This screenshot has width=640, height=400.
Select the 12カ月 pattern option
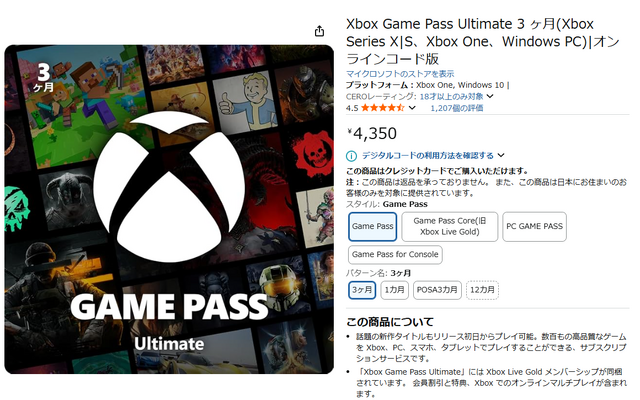482,290
